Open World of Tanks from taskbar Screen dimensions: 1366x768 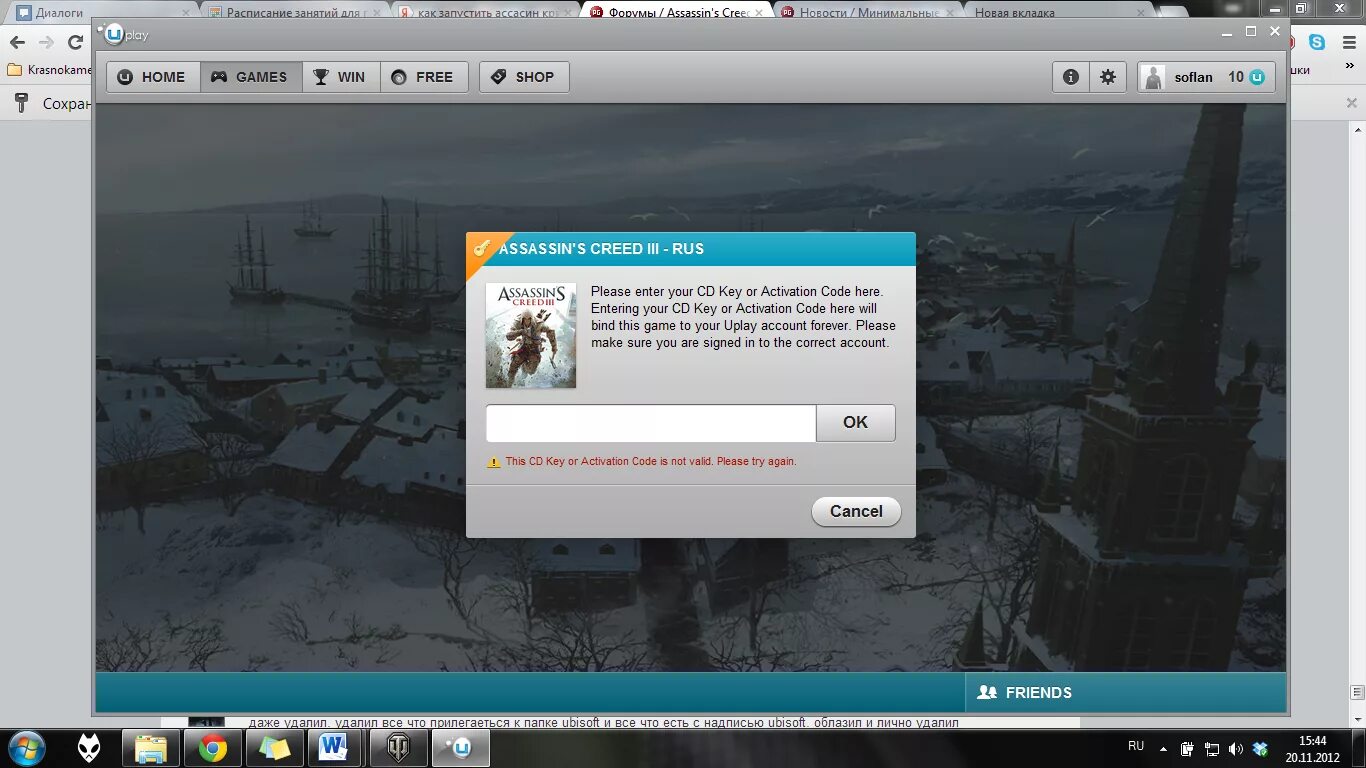(x=398, y=748)
